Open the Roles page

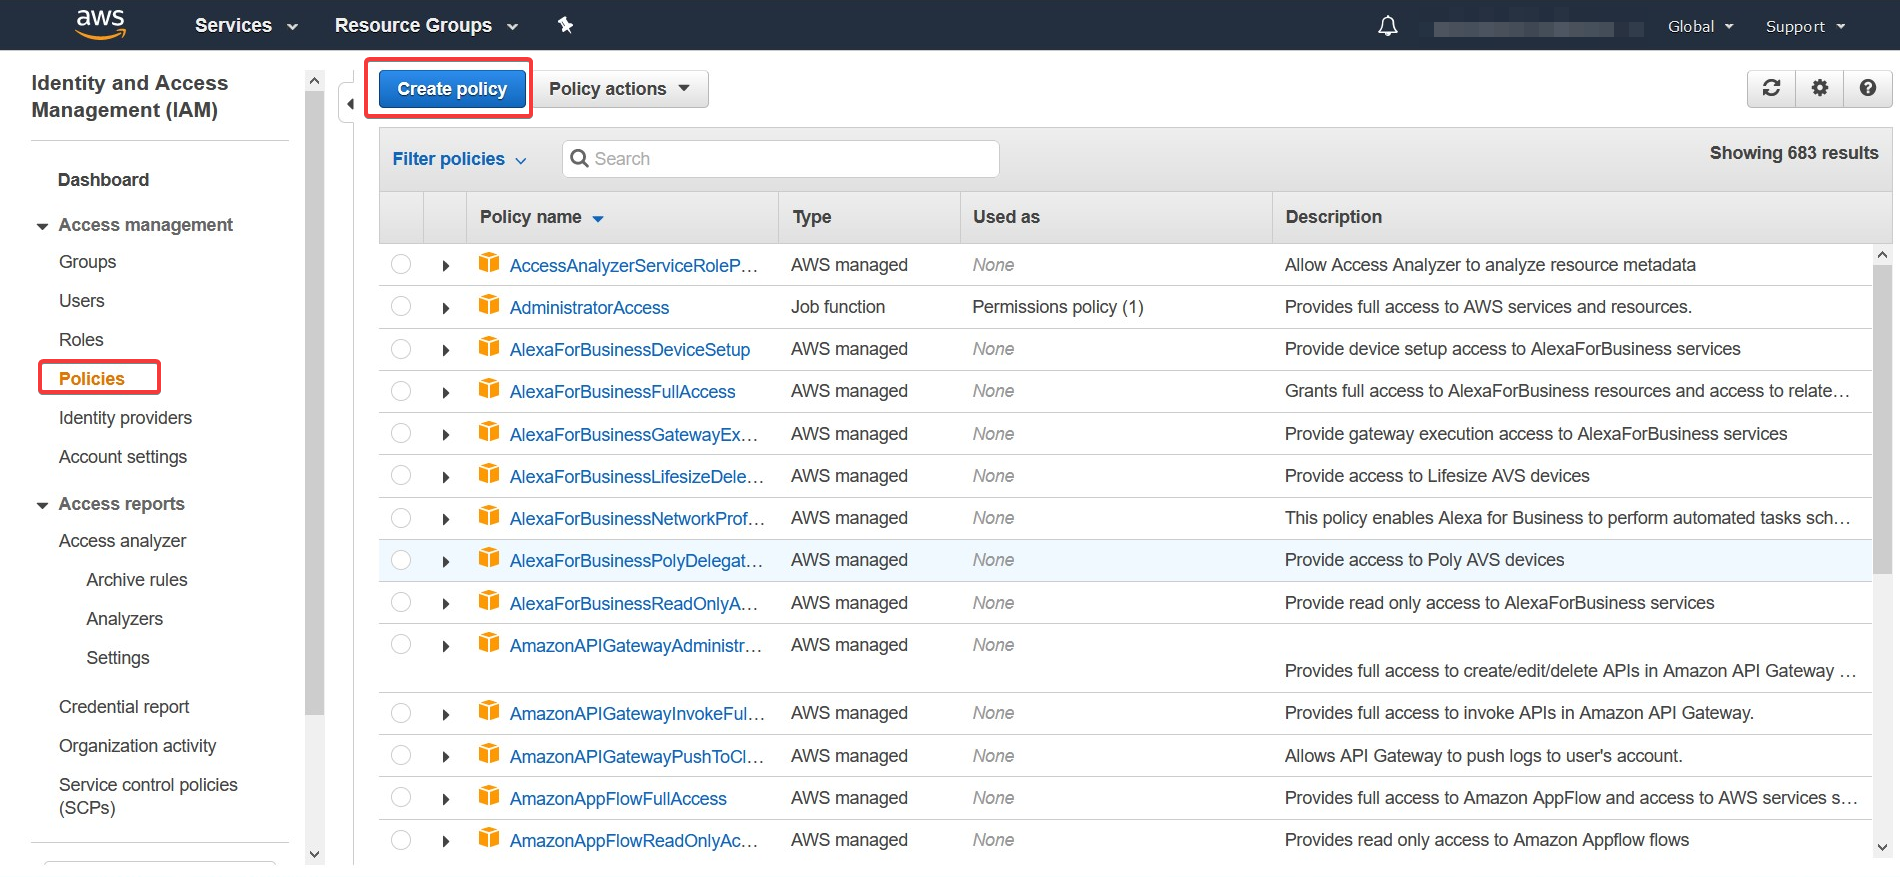(x=81, y=340)
